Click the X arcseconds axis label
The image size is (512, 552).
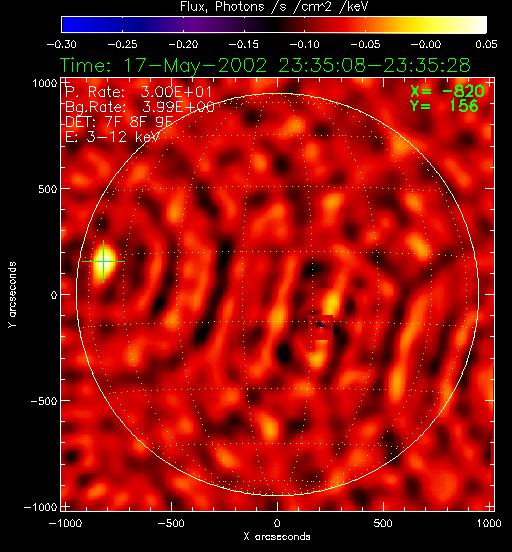click(x=277, y=537)
